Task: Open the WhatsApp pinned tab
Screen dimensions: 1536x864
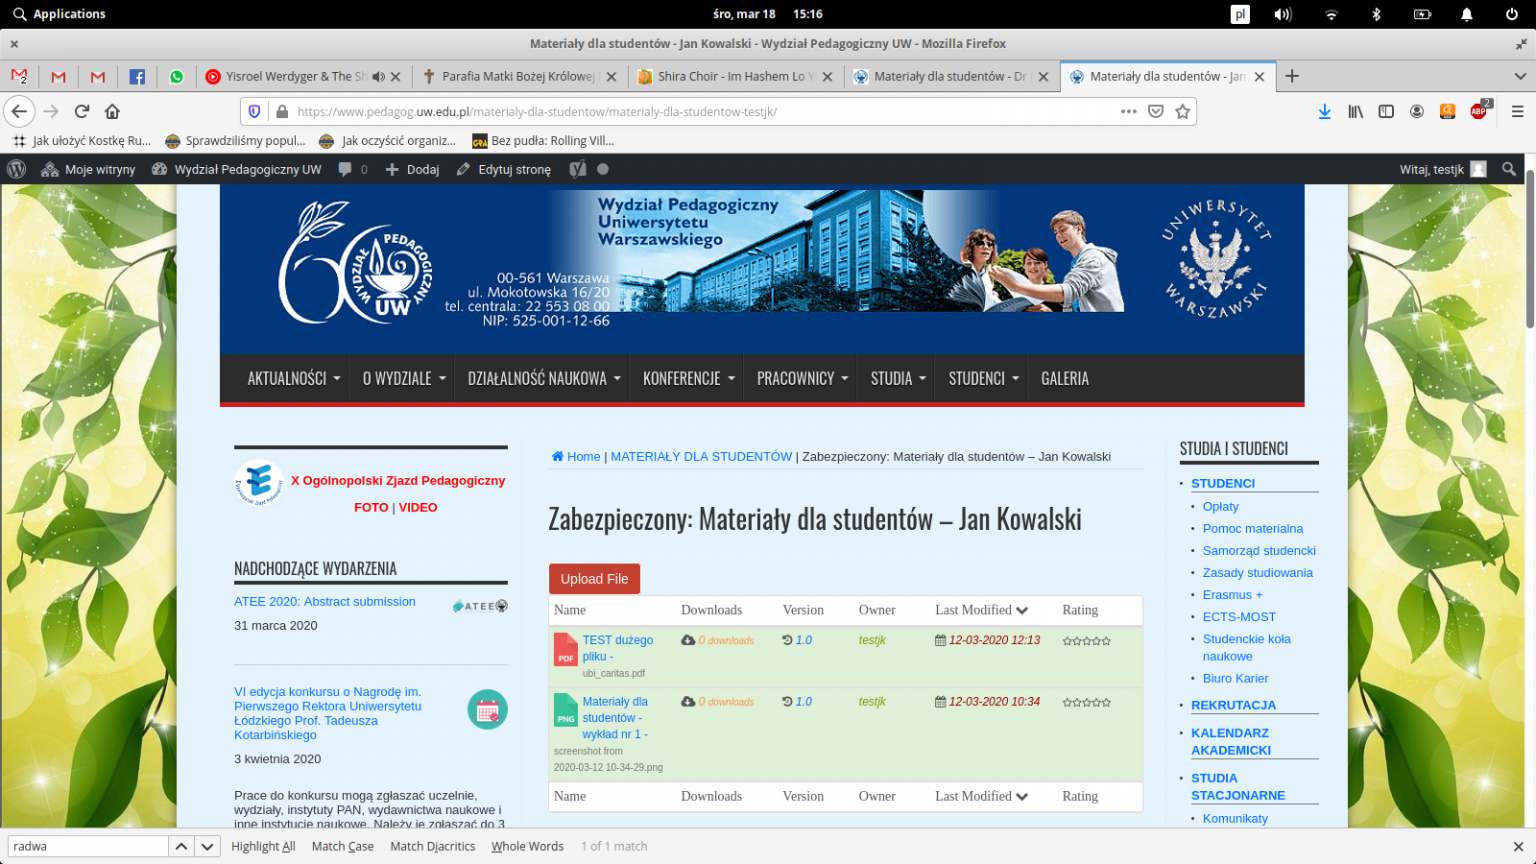Action: pyautogui.click(x=177, y=77)
